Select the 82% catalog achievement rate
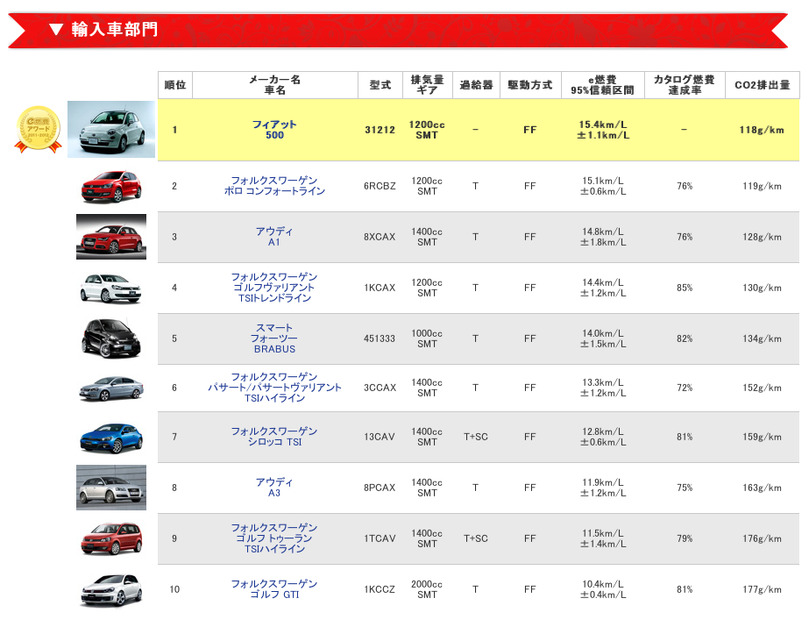This screenshot has width=809, height=620. pos(685,338)
